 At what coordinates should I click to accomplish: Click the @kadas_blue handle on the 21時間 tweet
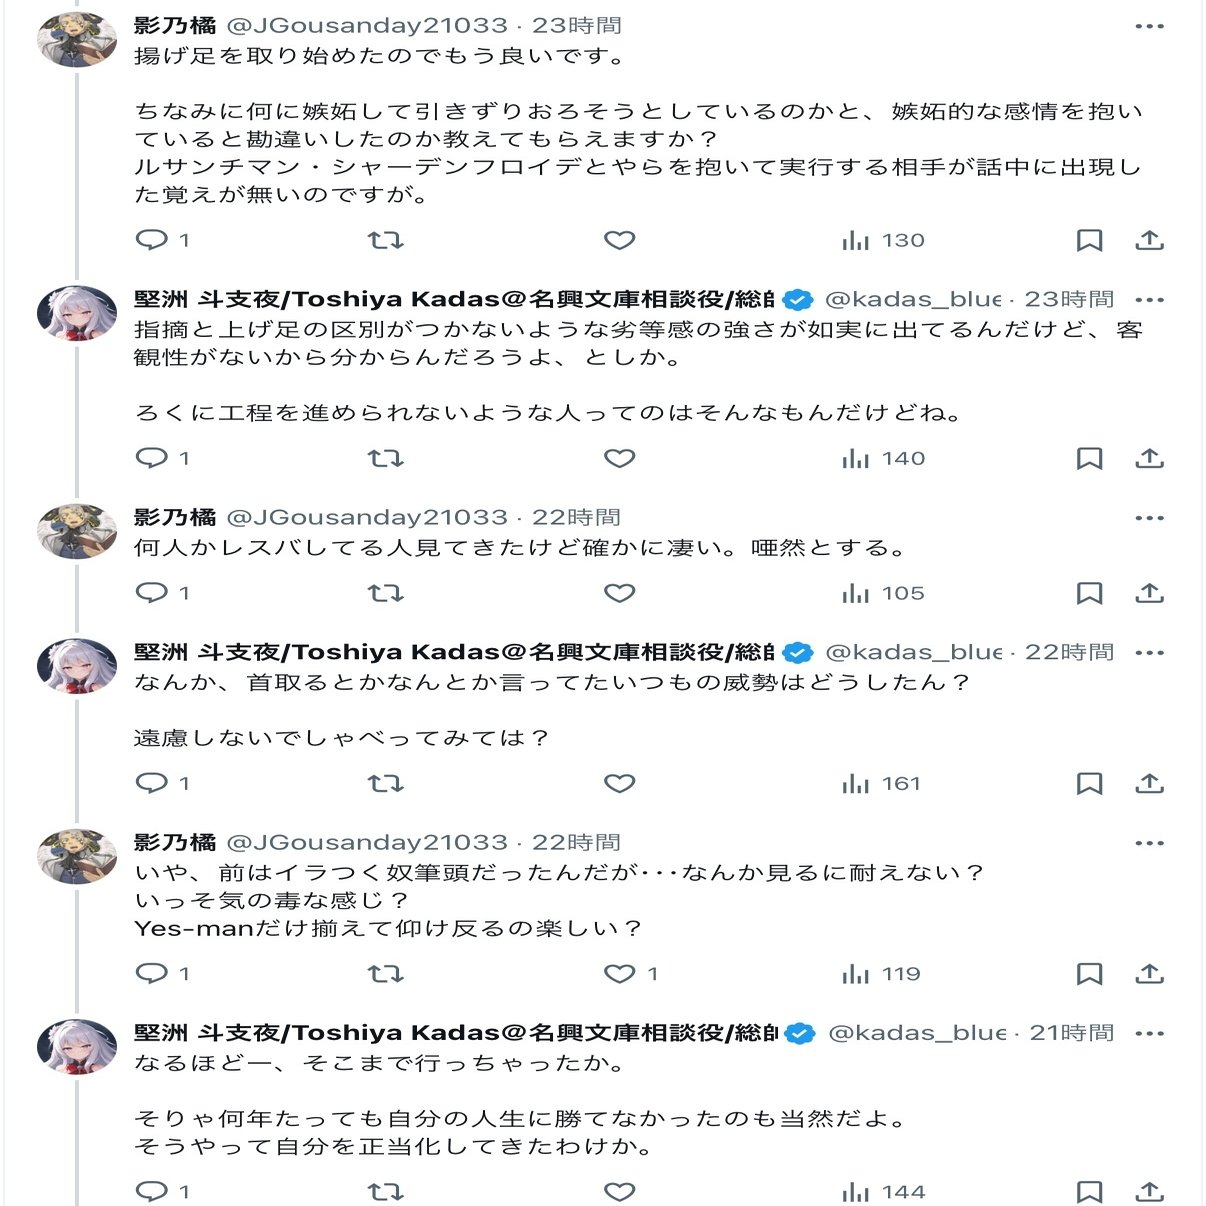(x=916, y=1033)
